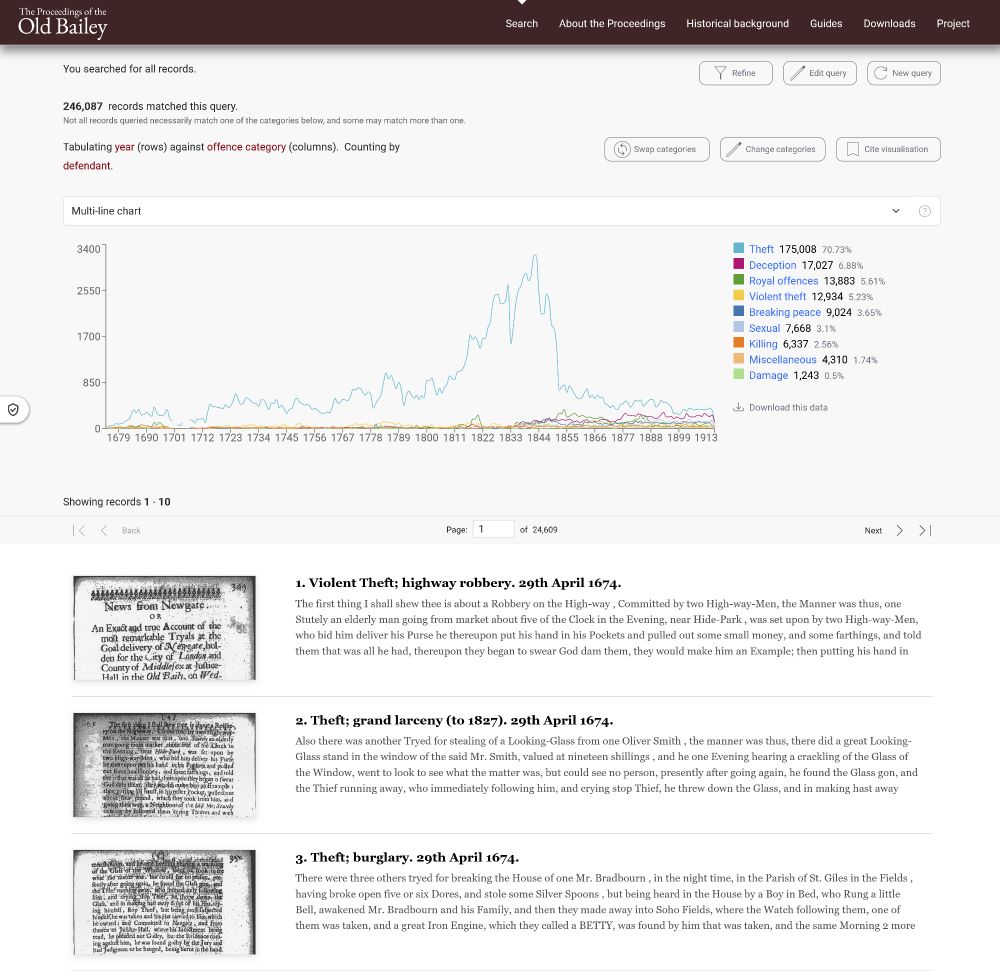Select Killing legend link

pyautogui.click(x=763, y=344)
